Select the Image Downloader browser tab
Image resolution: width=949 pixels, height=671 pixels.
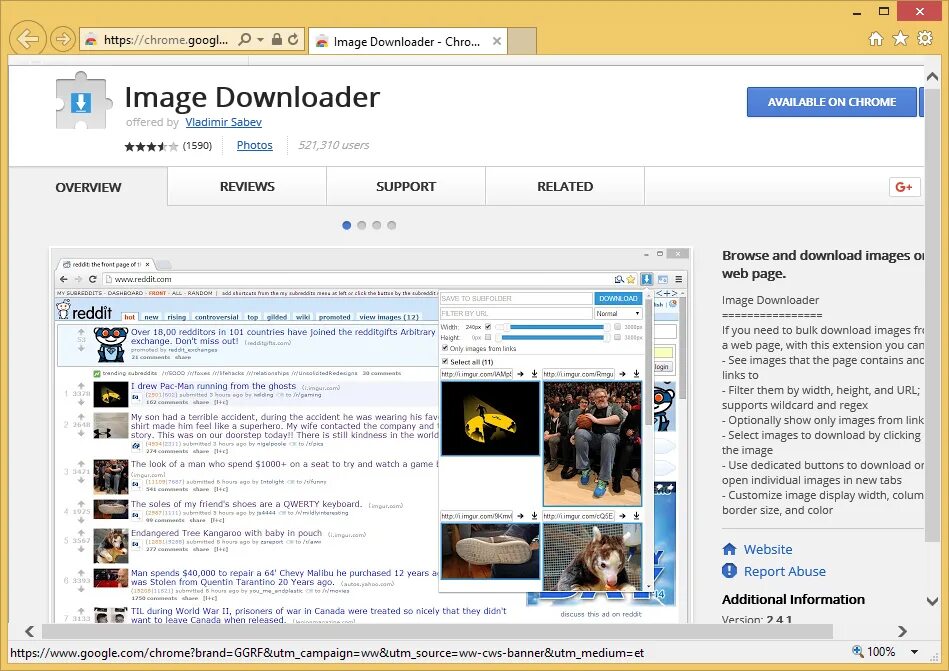point(407,41)
